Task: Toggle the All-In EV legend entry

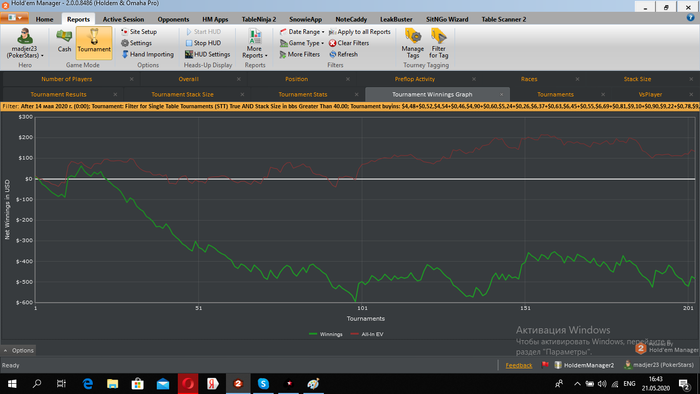Action: tap(367, 334)
